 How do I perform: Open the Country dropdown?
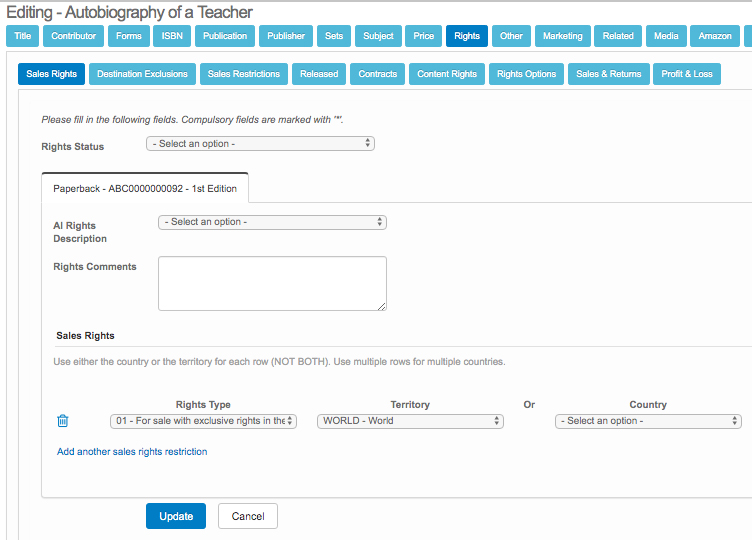pos(648,421)
